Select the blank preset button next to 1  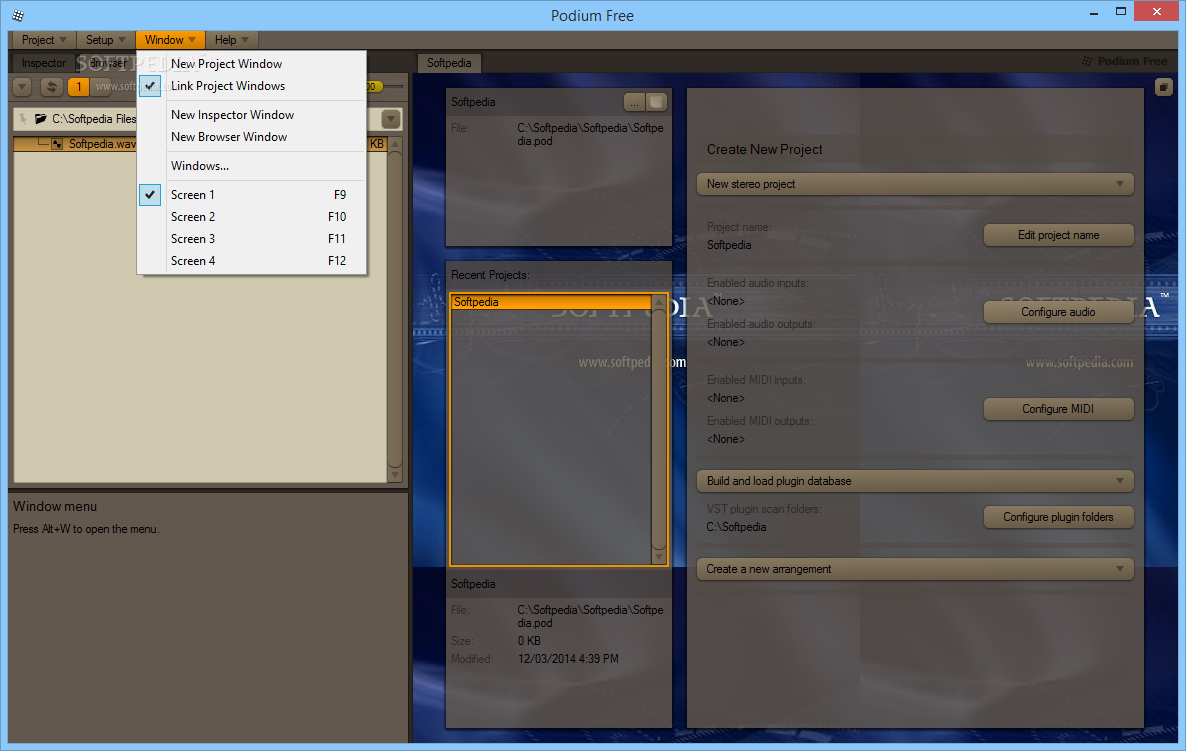coord(101,87)
